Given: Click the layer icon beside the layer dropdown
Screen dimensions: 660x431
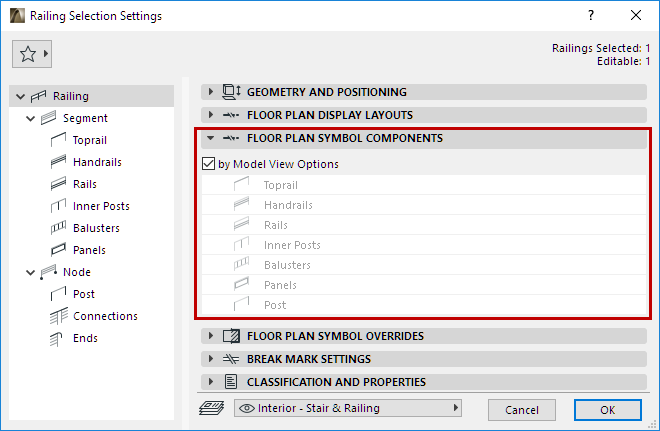Looking at the screenshot, I should coord(212,408).
